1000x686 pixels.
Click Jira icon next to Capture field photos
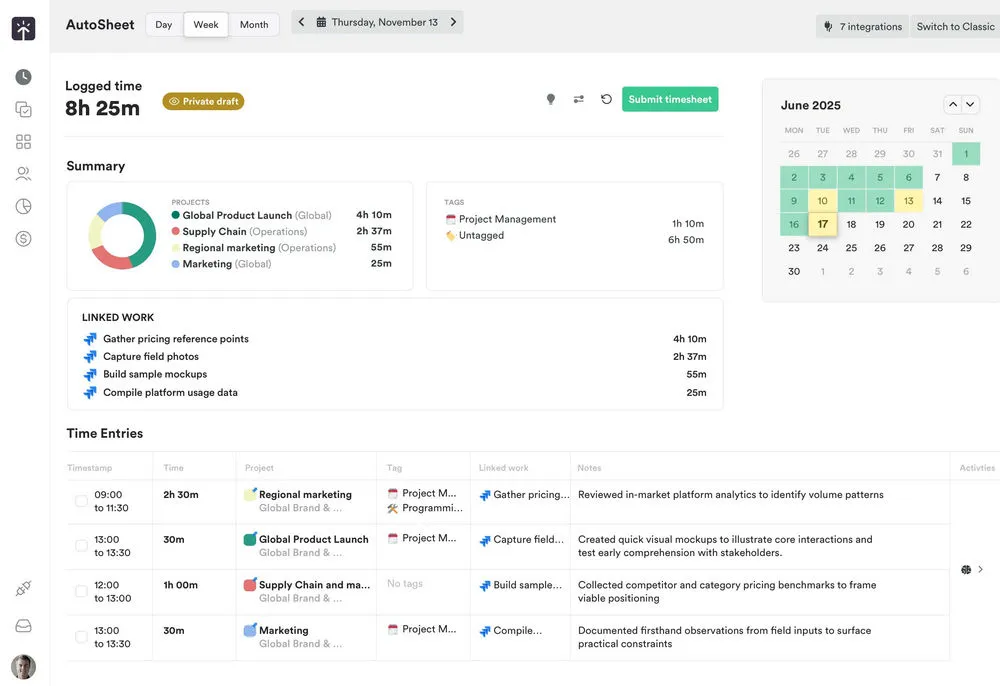90,357
